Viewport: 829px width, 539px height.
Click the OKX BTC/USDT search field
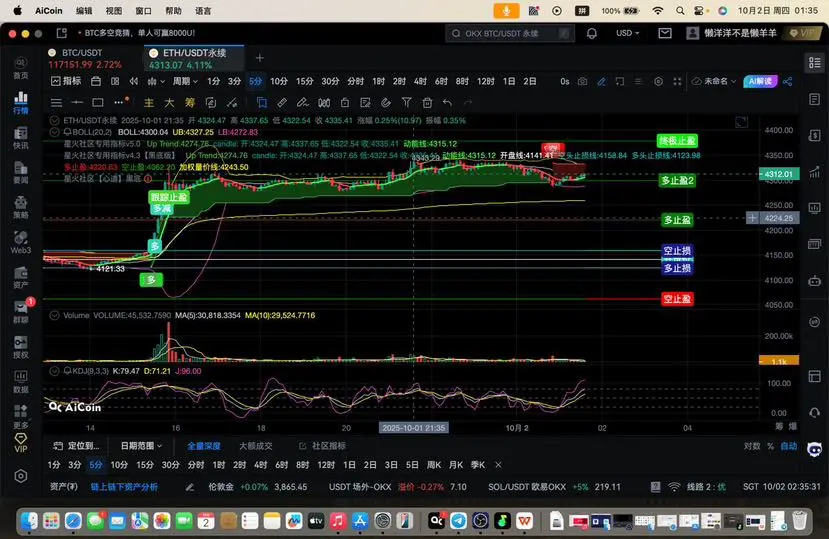510,33
